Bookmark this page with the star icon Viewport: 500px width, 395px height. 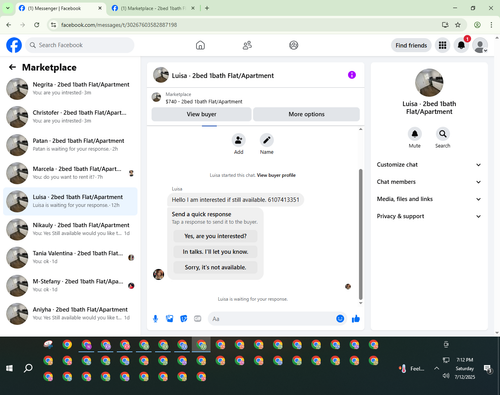(458, 25)
